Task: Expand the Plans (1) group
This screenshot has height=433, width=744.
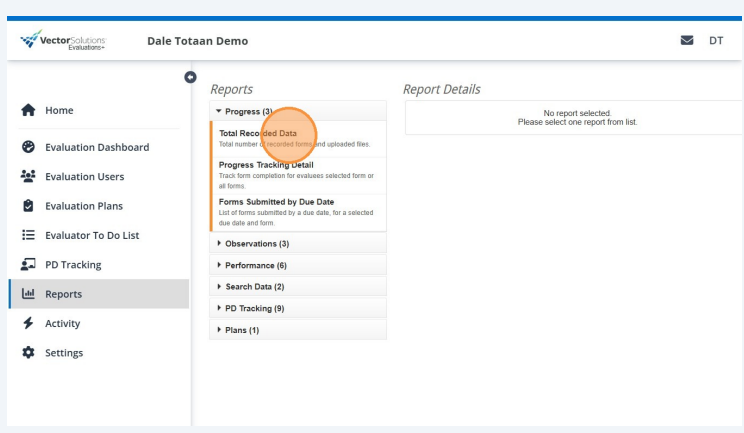Action: tap(298, 330)
